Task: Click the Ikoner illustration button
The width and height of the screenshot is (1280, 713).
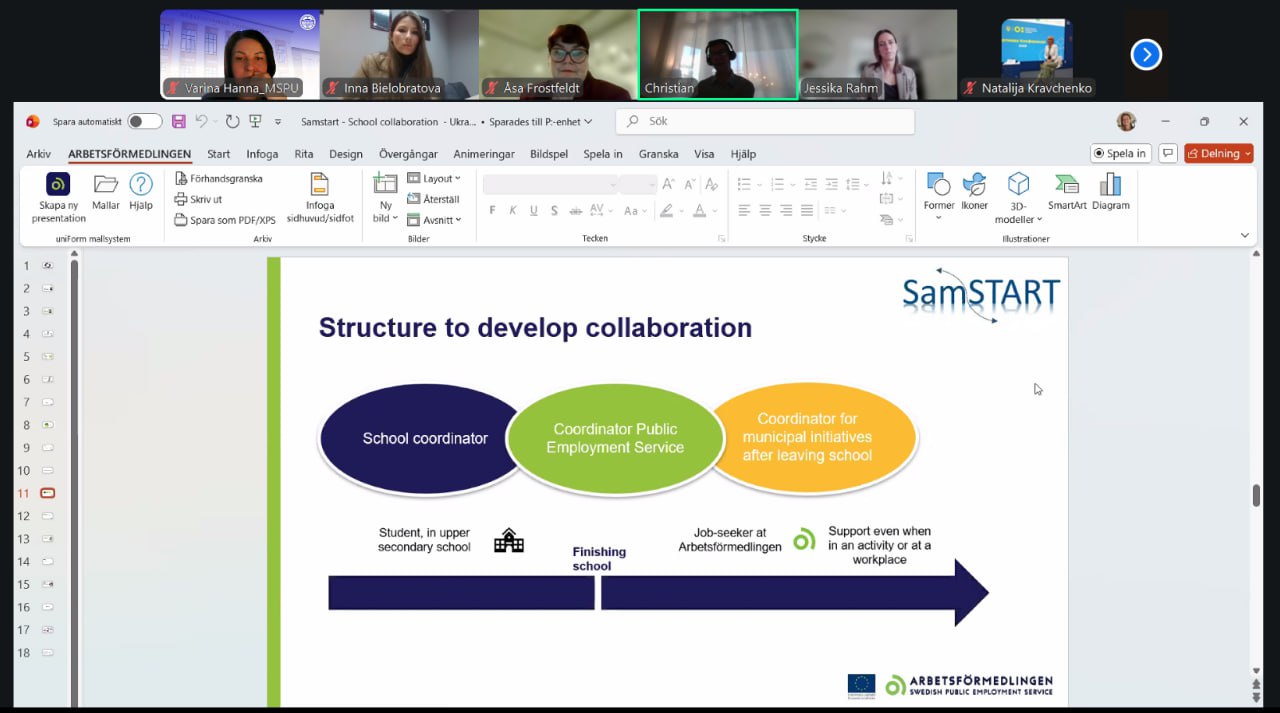Action: (x=974, y=185)
